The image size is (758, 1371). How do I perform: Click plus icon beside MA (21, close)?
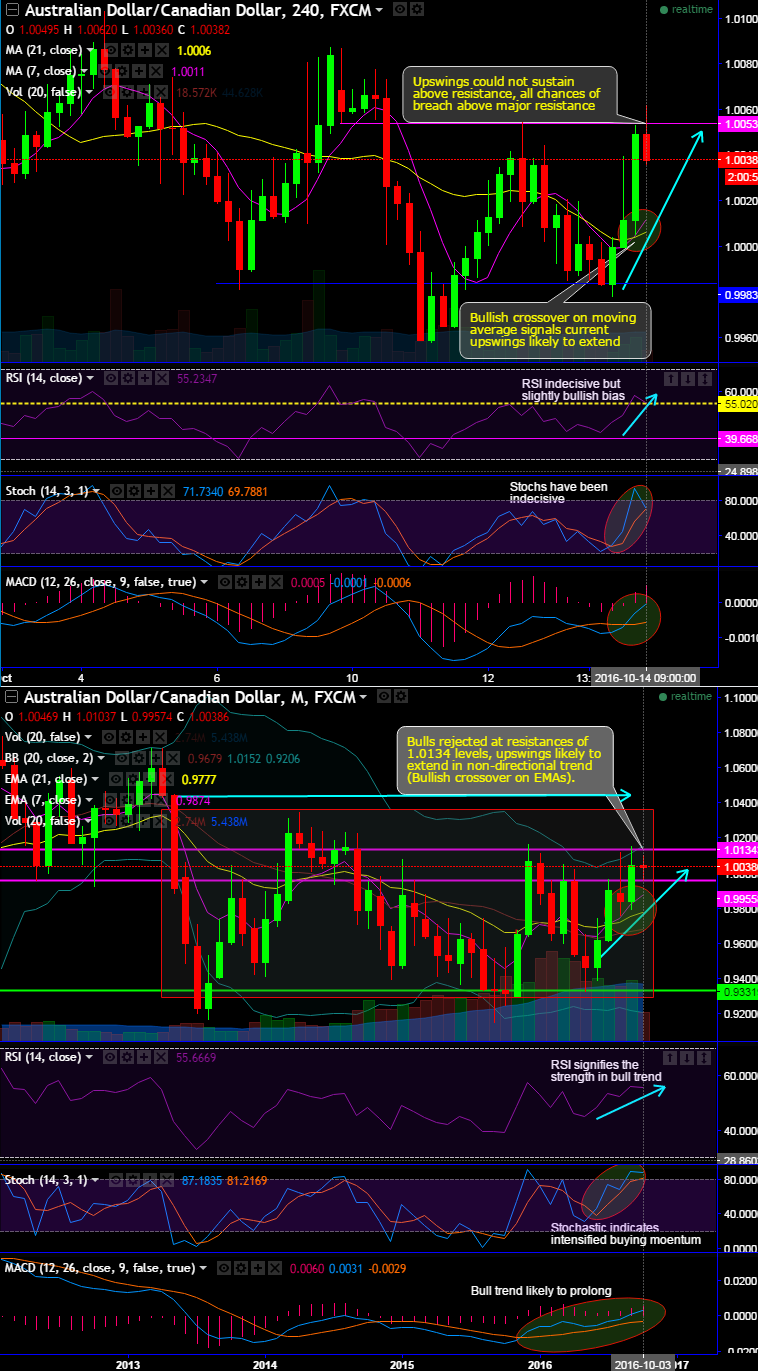(145, 50)
